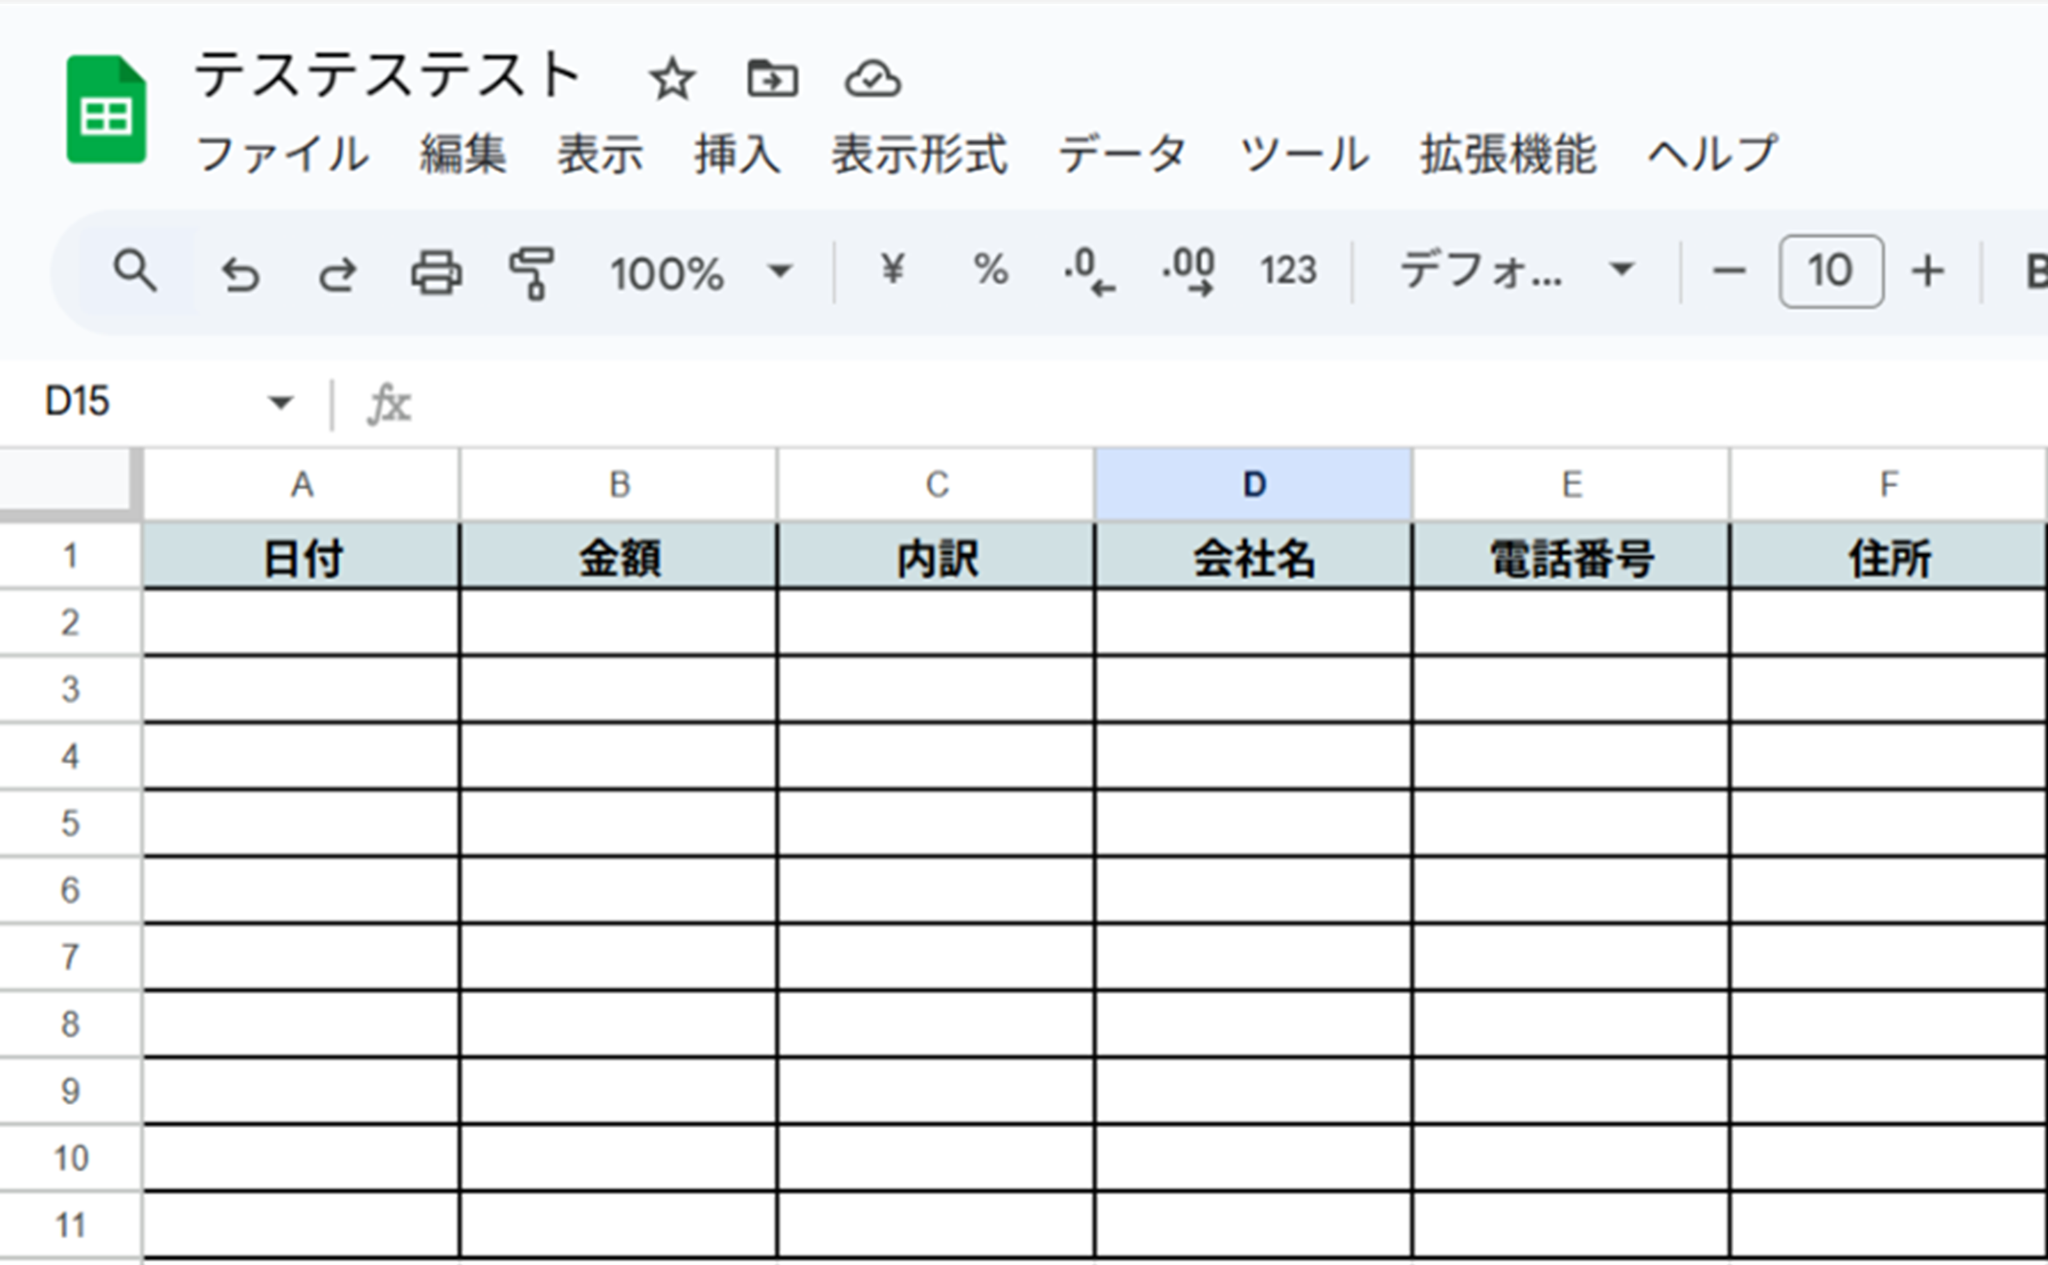Click the redo arrow icon

pos(337,273)
